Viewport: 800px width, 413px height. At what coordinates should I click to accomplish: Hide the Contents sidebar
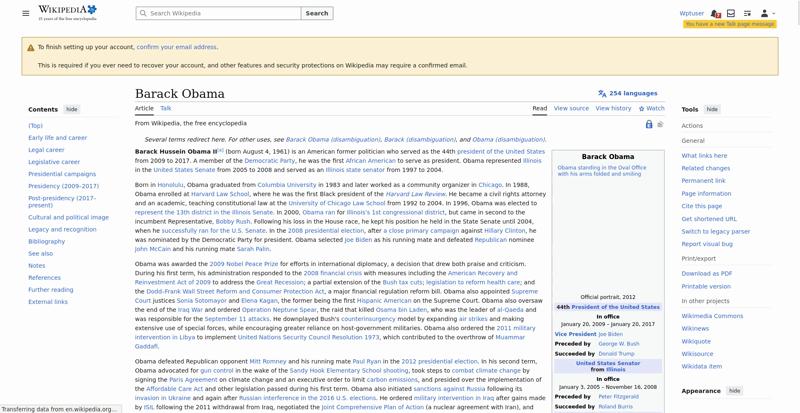click(71, 109)
